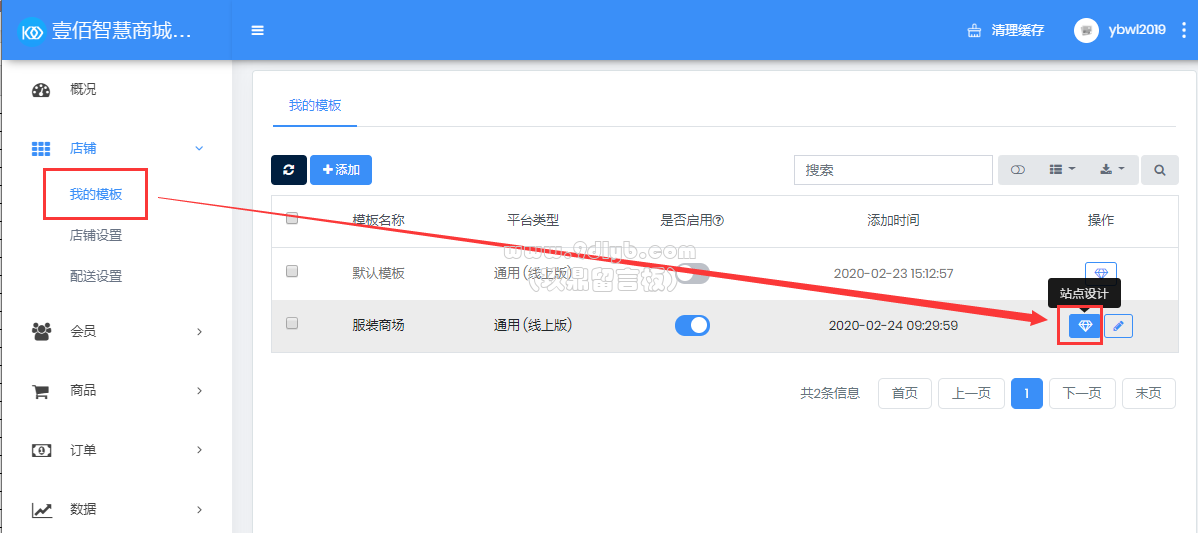Expand the 商品 sidebar menu
The height and width of the screenshot is (533, 1198).
coord(118,391)
